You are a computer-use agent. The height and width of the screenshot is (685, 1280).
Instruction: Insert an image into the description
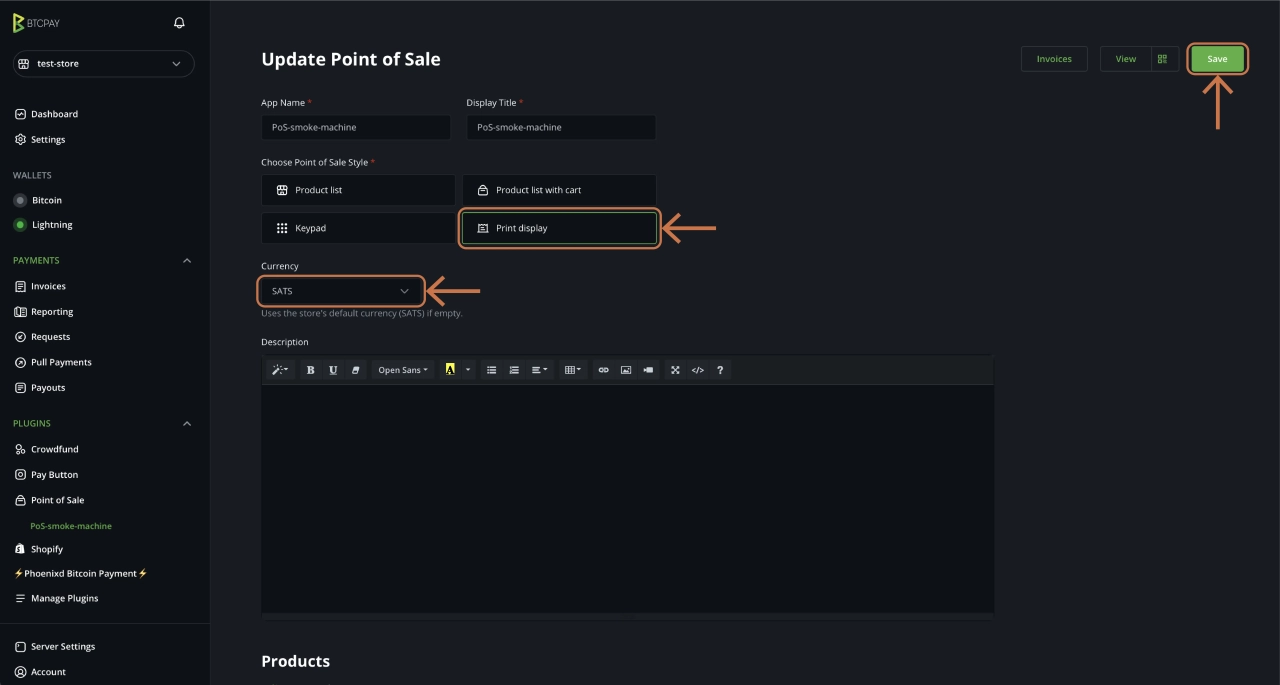[x=626, y=370]
